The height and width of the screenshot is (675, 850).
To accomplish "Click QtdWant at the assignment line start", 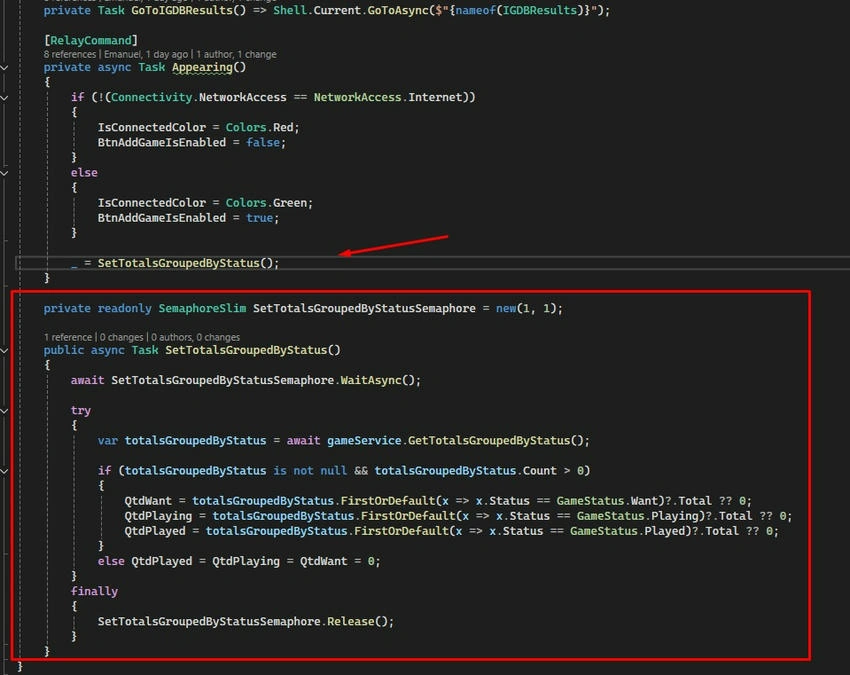I will [148, 501].
